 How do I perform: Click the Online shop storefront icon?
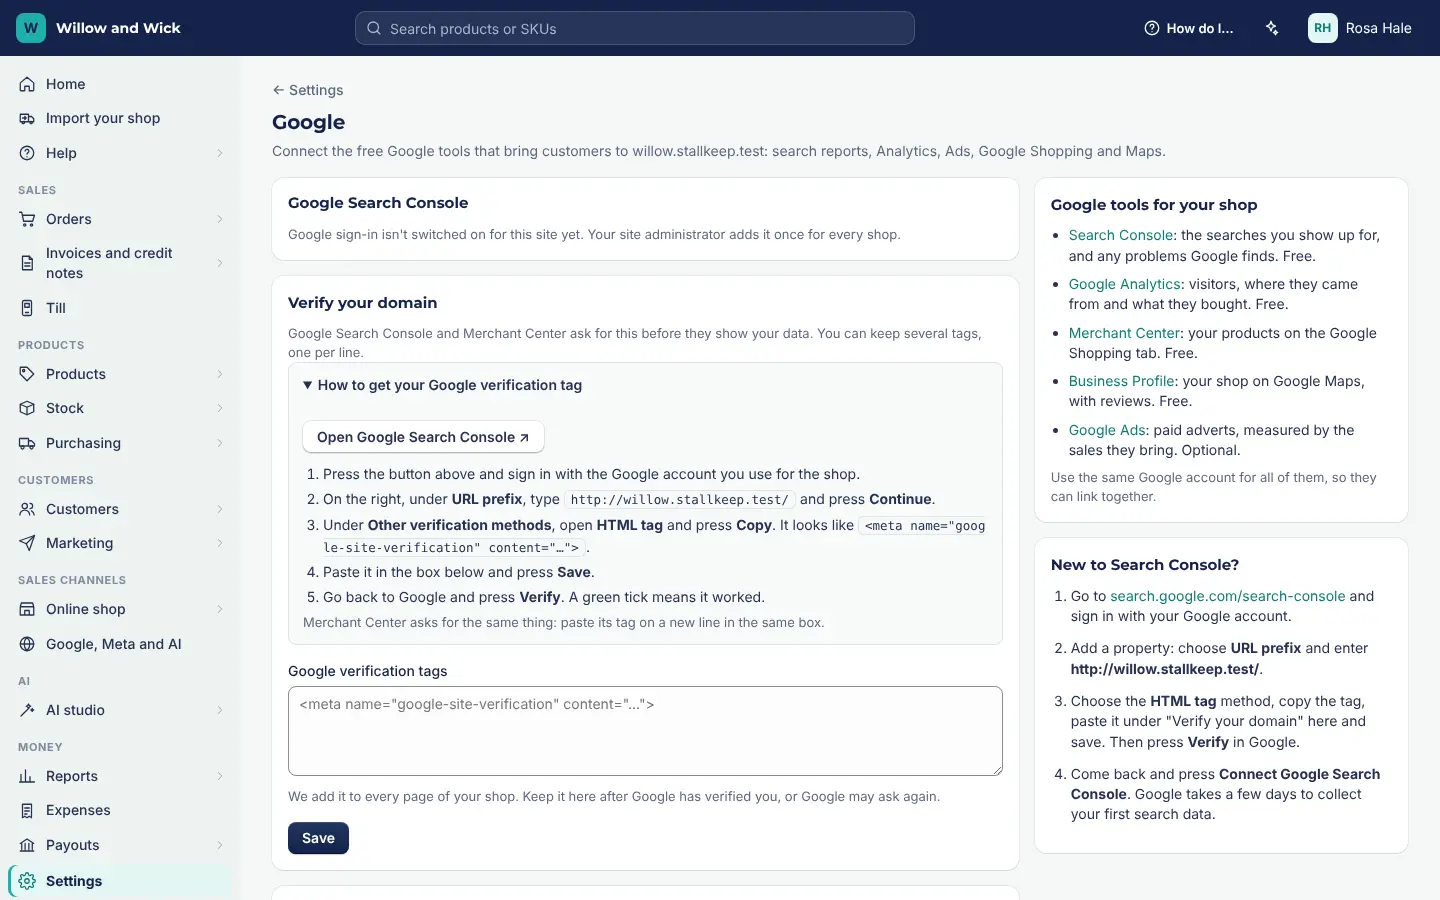pos(27,609)
